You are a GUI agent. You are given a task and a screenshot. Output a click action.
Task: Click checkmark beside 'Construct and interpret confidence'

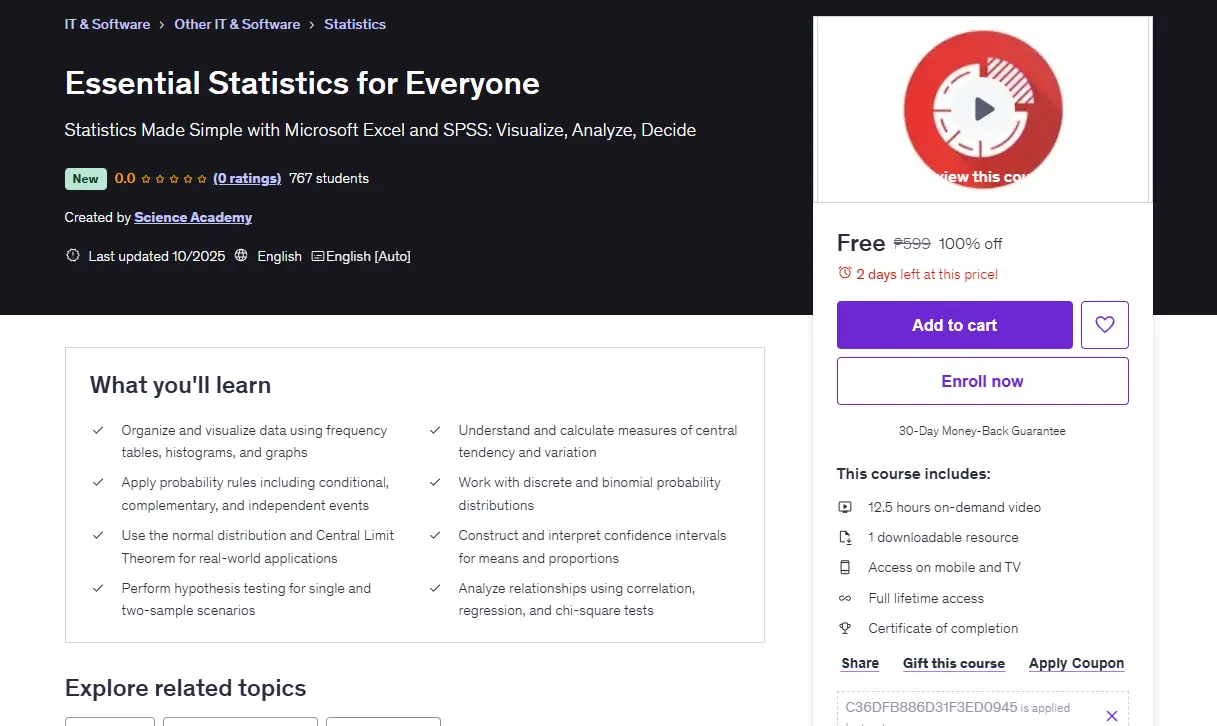435,535
